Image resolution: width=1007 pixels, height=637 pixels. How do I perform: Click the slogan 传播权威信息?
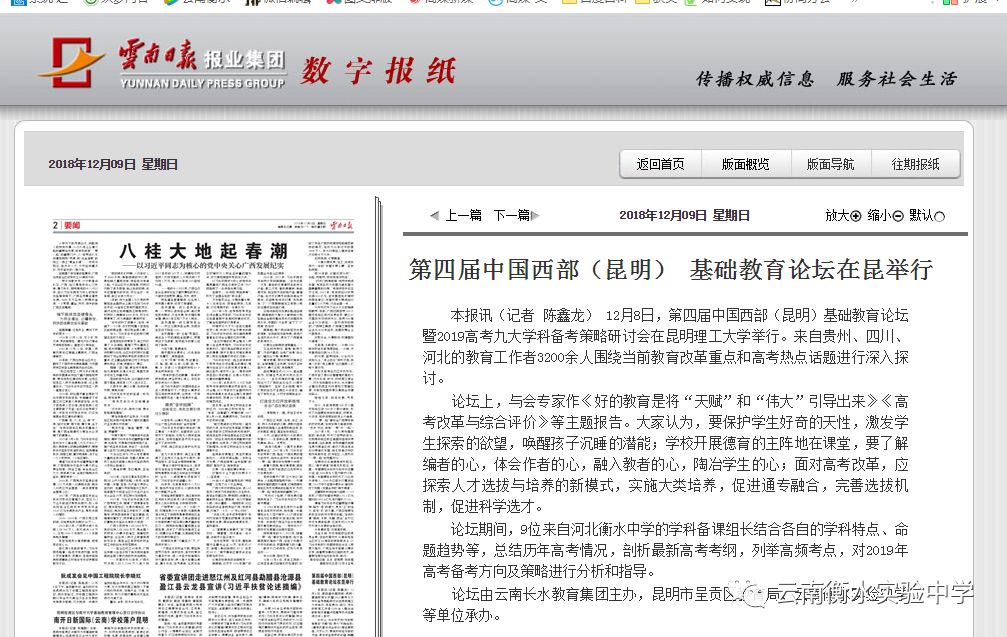click(755, 79)
